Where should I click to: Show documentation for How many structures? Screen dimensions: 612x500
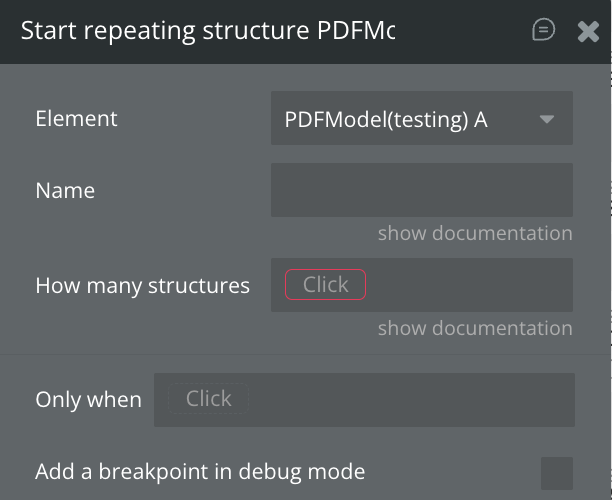[475, 328]
